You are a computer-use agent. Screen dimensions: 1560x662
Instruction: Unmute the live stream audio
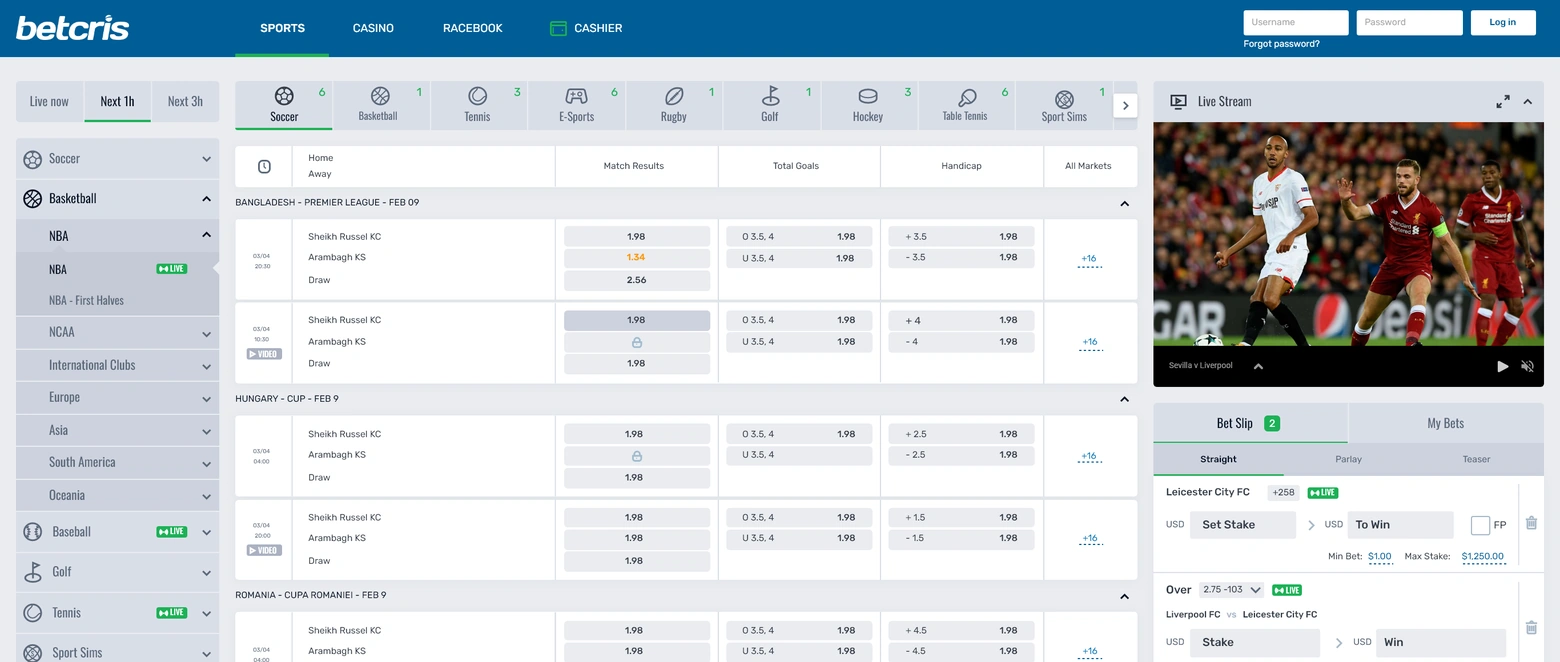(x=1527, y=366)
